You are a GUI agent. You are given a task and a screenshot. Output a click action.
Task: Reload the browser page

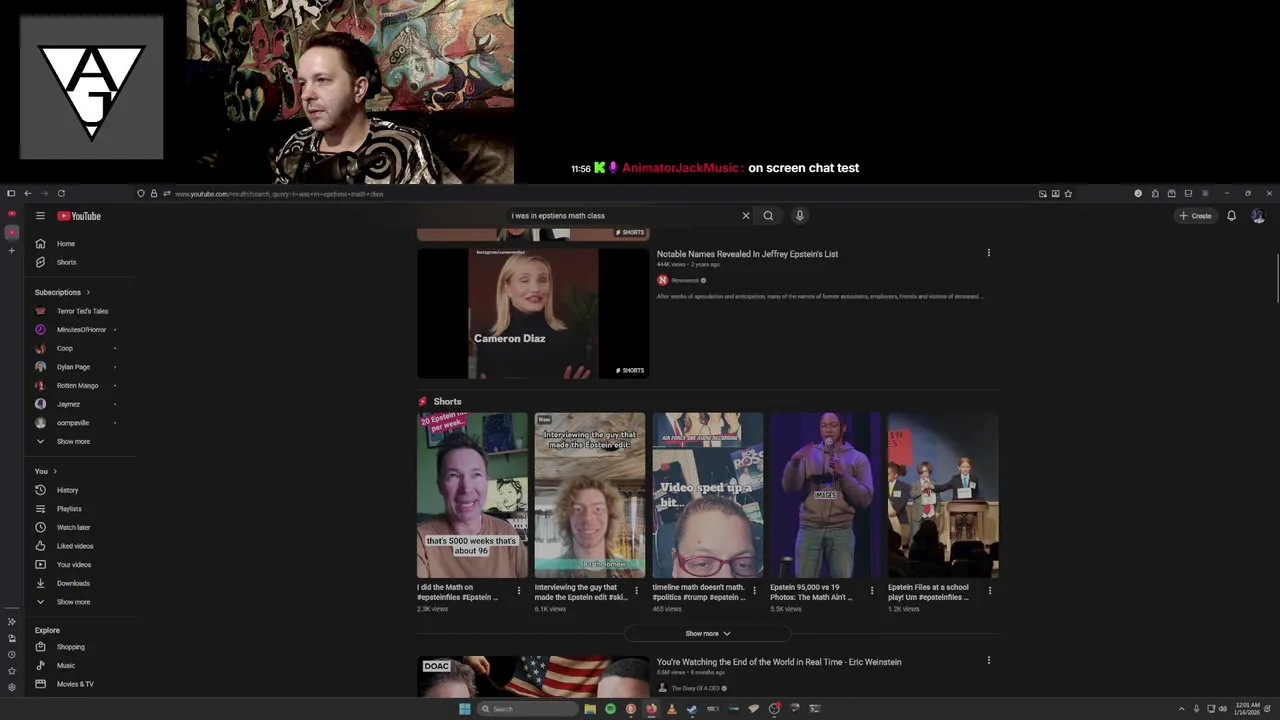61,193
